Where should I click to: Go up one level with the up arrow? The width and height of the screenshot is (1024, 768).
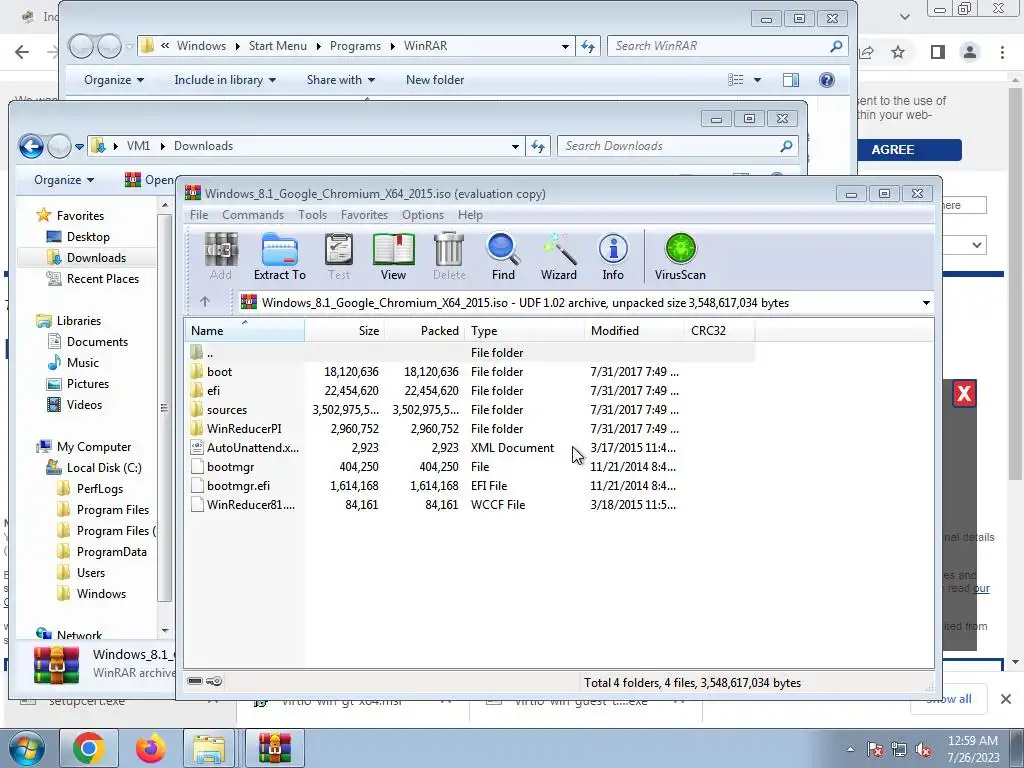204,302
